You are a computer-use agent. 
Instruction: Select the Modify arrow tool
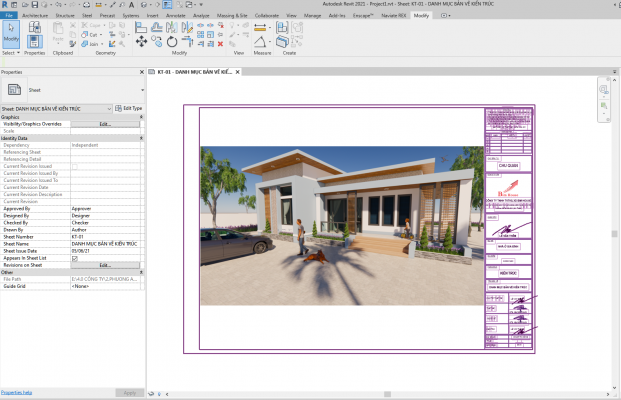point(11,34)
